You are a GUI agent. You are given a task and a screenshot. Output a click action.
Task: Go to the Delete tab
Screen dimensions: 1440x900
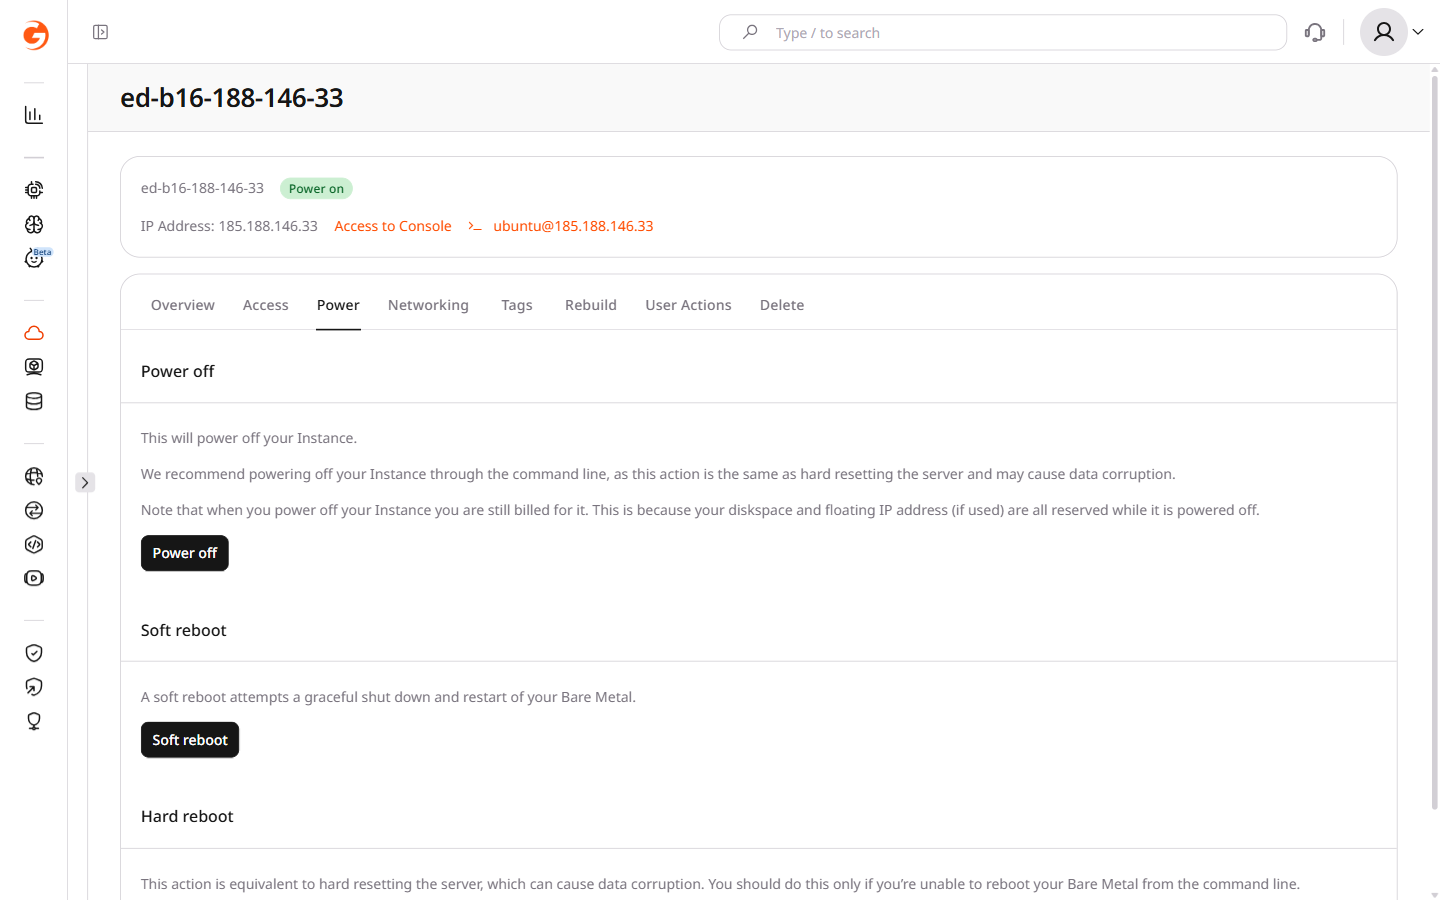click(x=782, y=305)
